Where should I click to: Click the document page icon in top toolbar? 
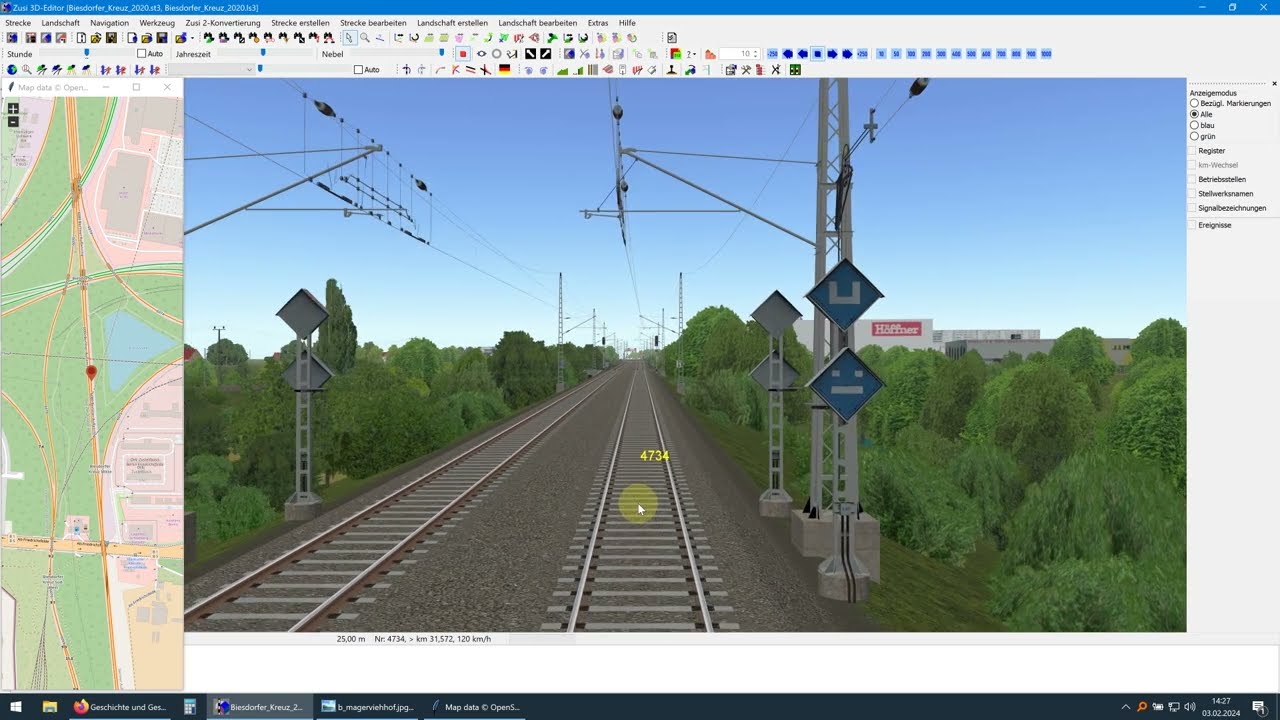coord(672,38)
